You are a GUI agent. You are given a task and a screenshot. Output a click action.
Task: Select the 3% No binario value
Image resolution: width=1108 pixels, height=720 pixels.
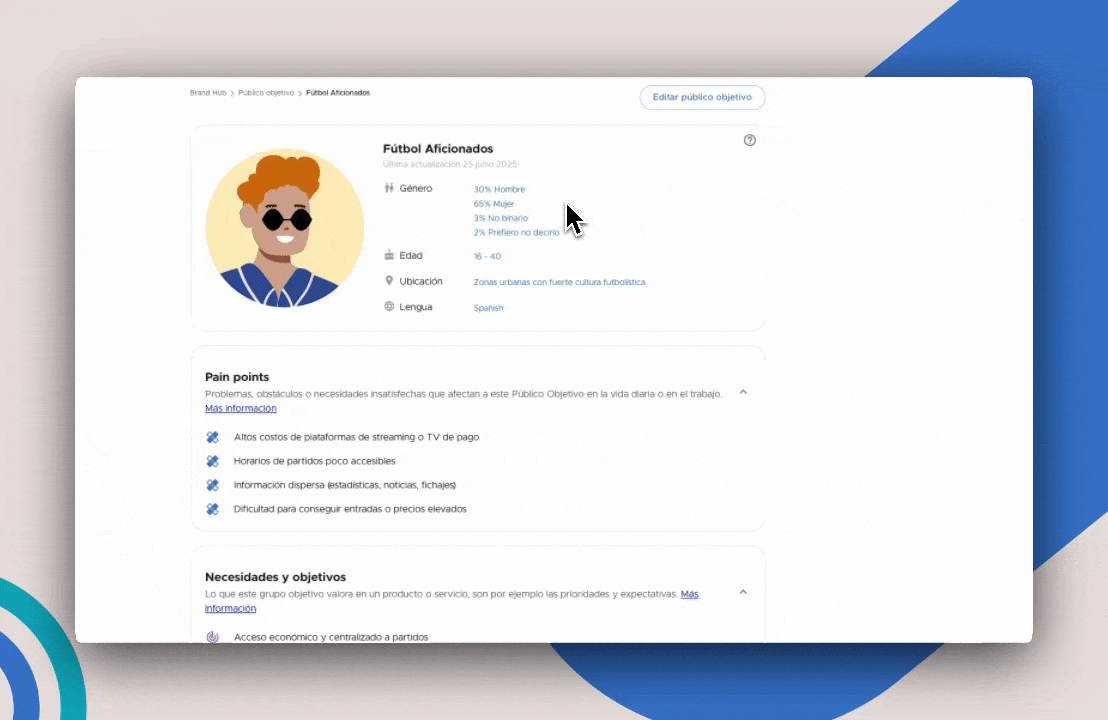[500, 218]
